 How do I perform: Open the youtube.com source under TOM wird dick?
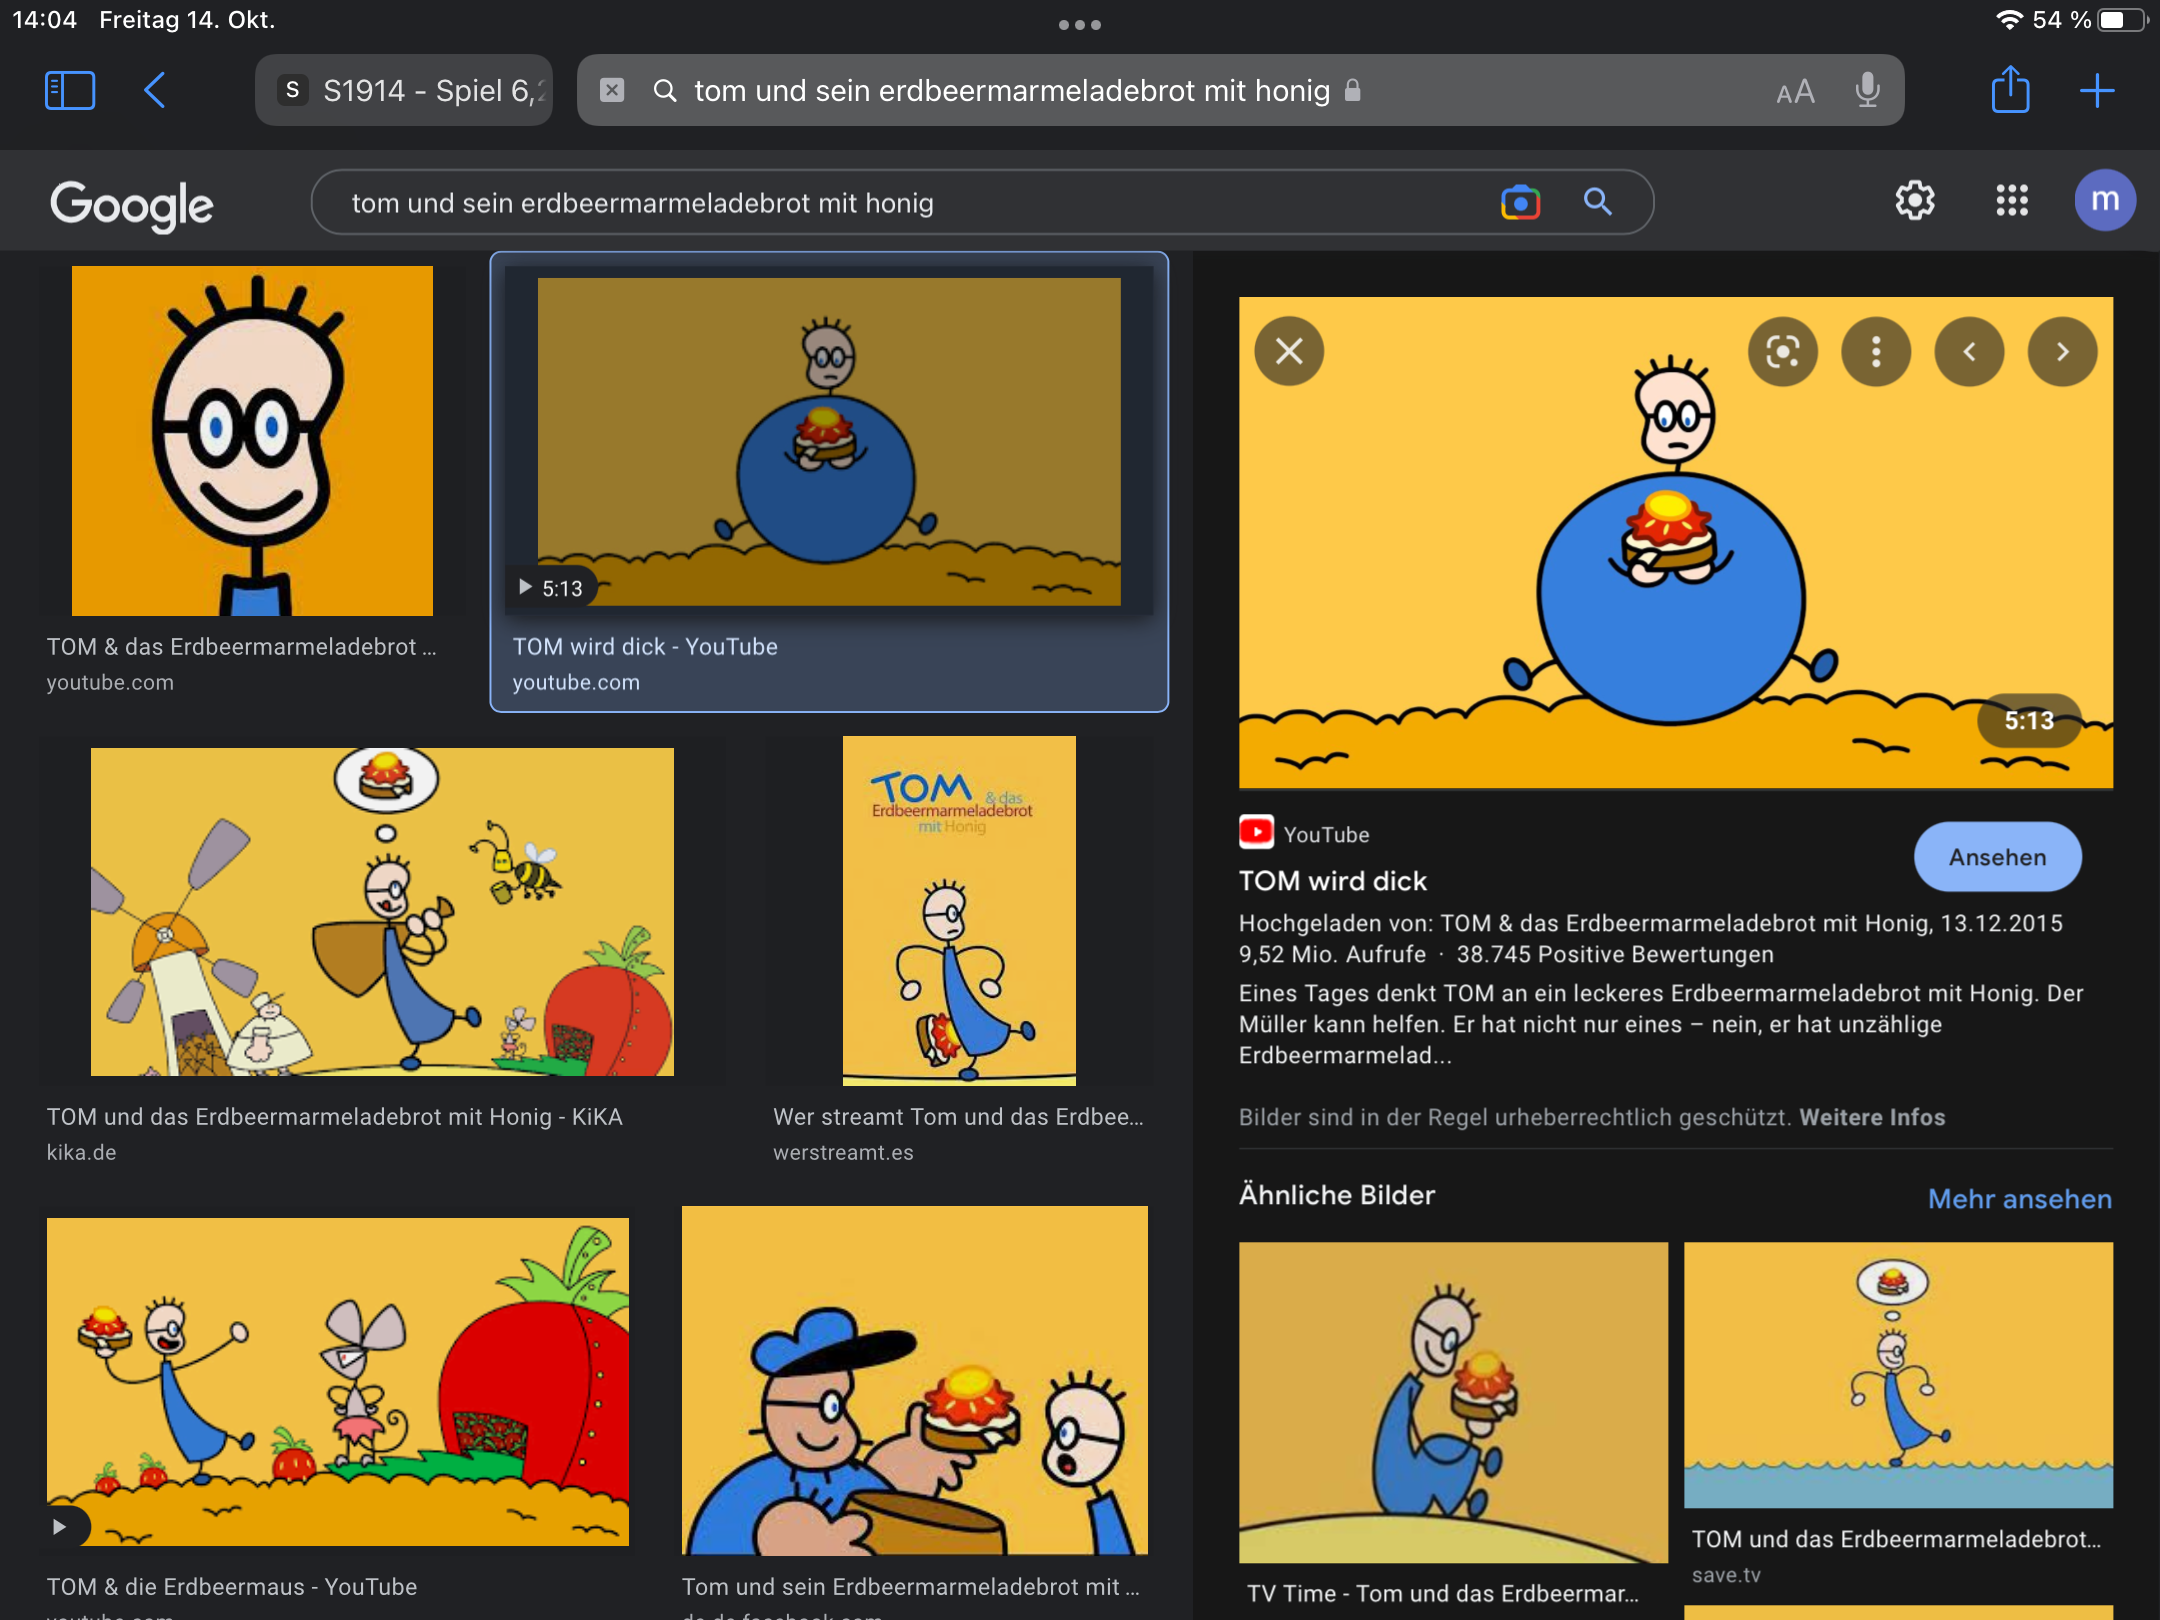pyautogui.click(x=576, y=683)
